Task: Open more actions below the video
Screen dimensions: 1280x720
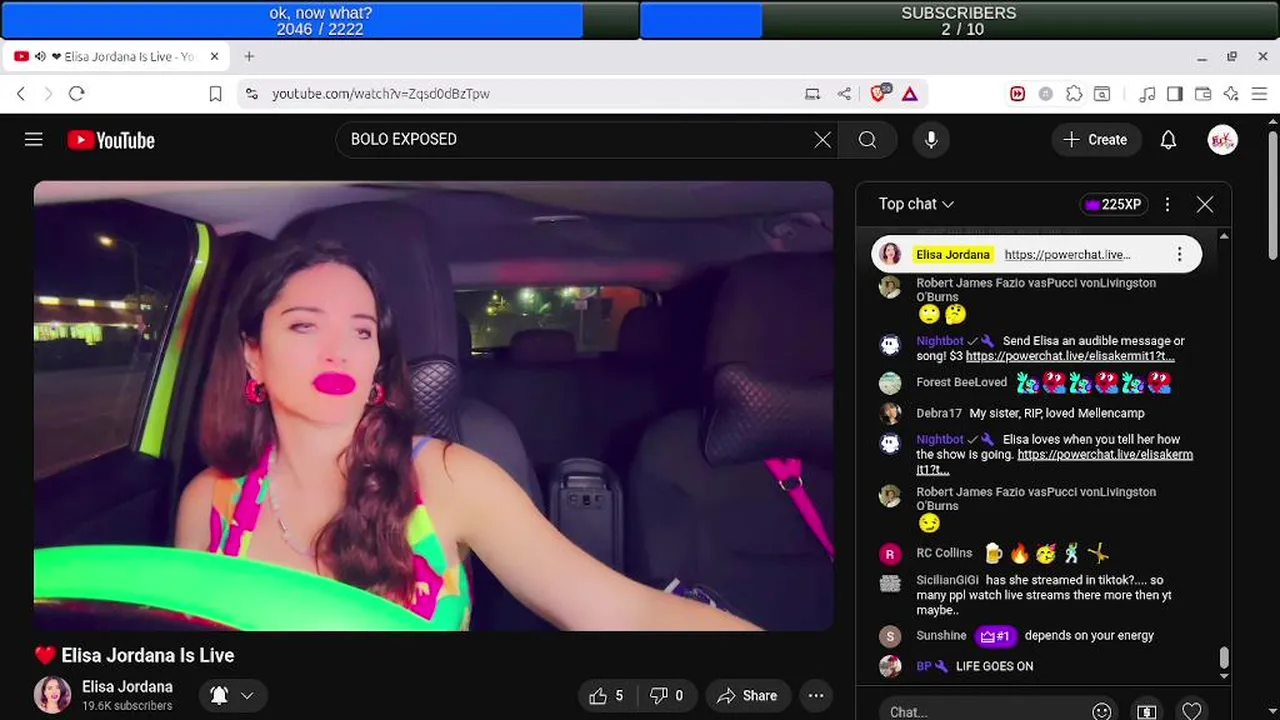Action: (816, 696)
